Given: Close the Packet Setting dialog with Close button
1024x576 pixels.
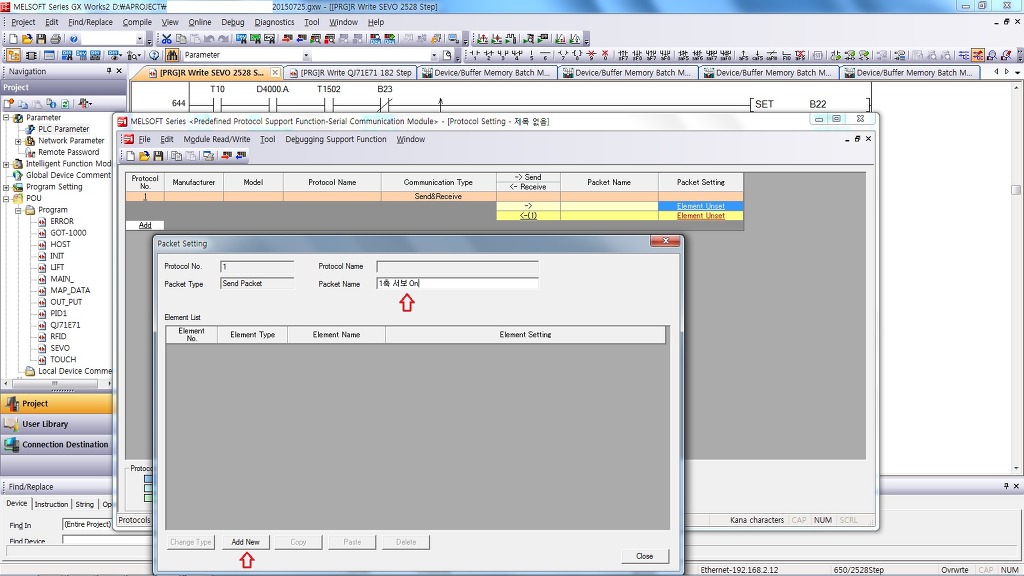Looking at the screenshot, I should [644, 556].
